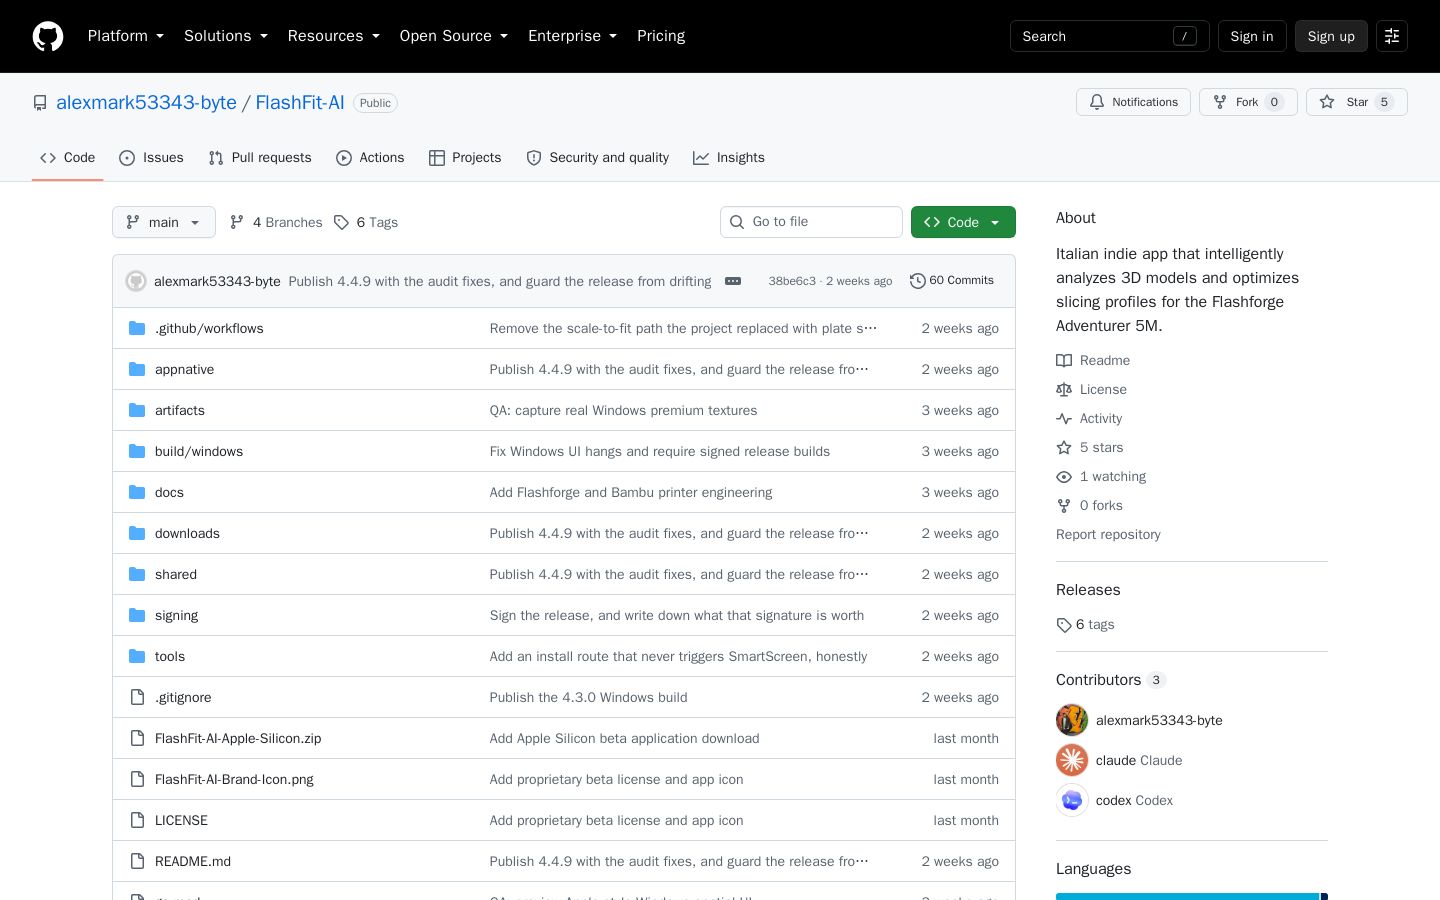This screenshot has height=900, width=1440.
Task: Open the FlashFit-AI repository name link
Action: pyautogui.click(x=300, y=103)
